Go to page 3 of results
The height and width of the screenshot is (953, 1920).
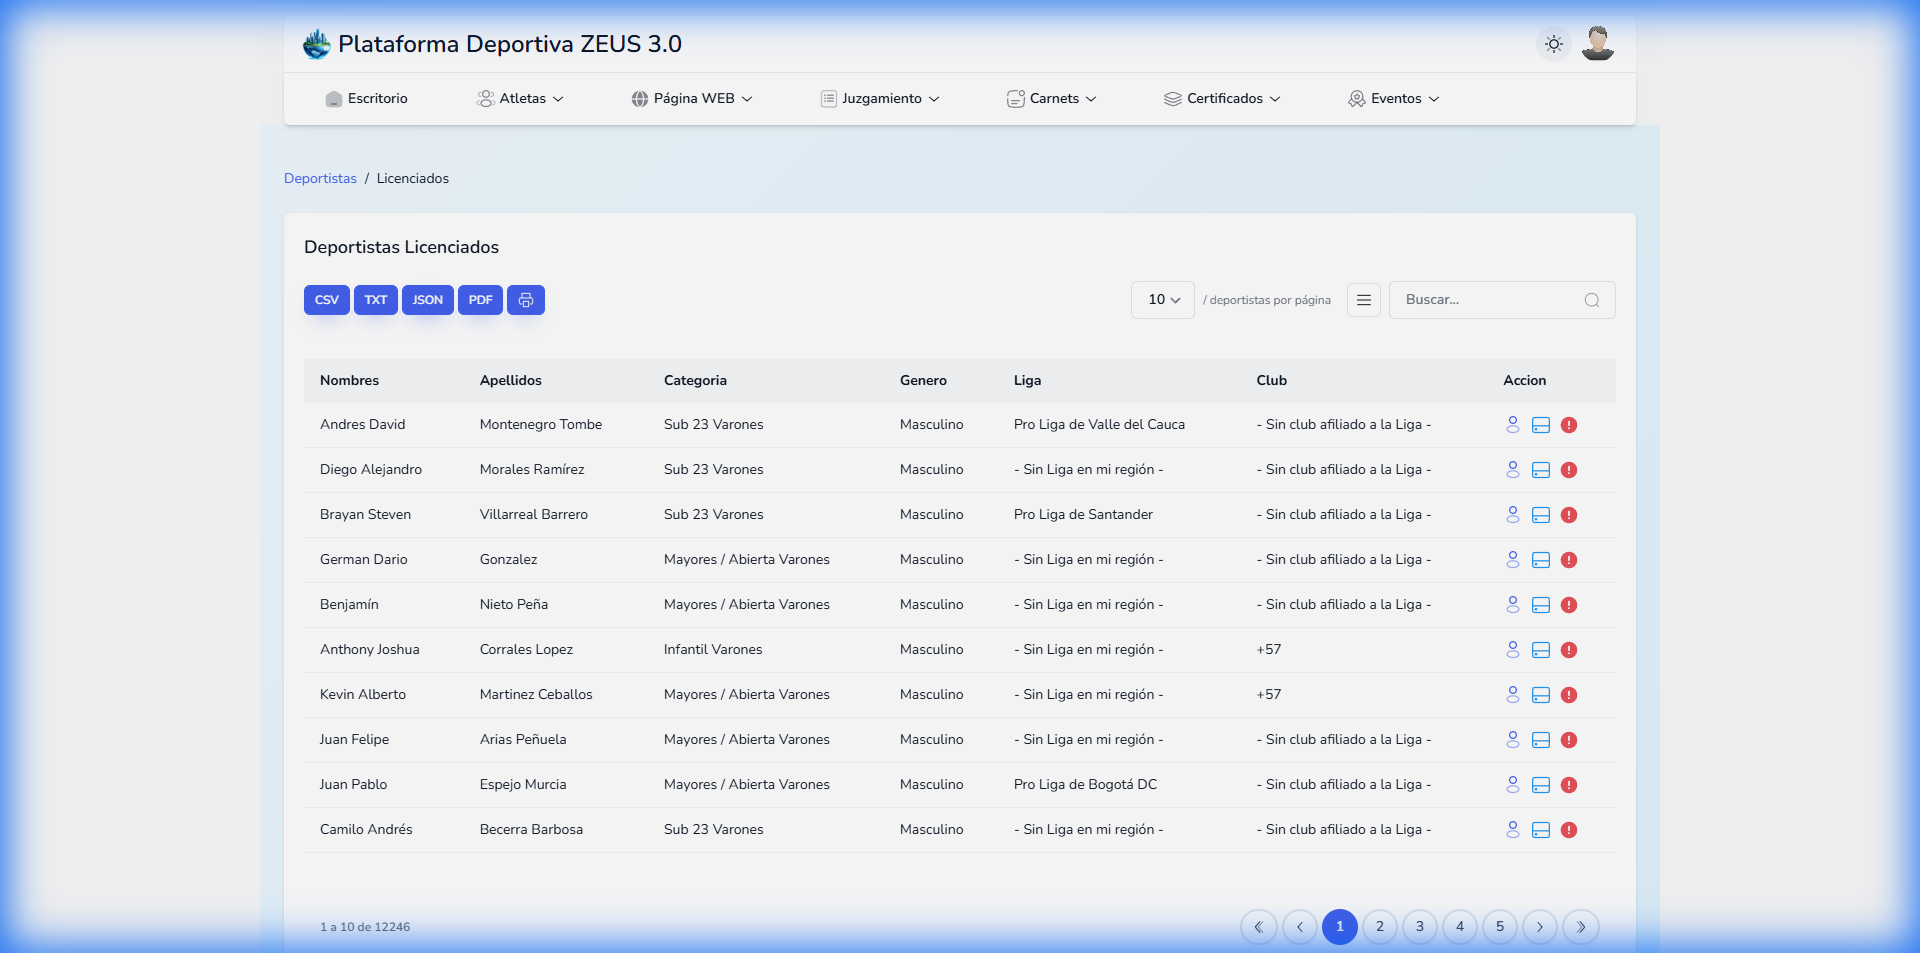1419,927
